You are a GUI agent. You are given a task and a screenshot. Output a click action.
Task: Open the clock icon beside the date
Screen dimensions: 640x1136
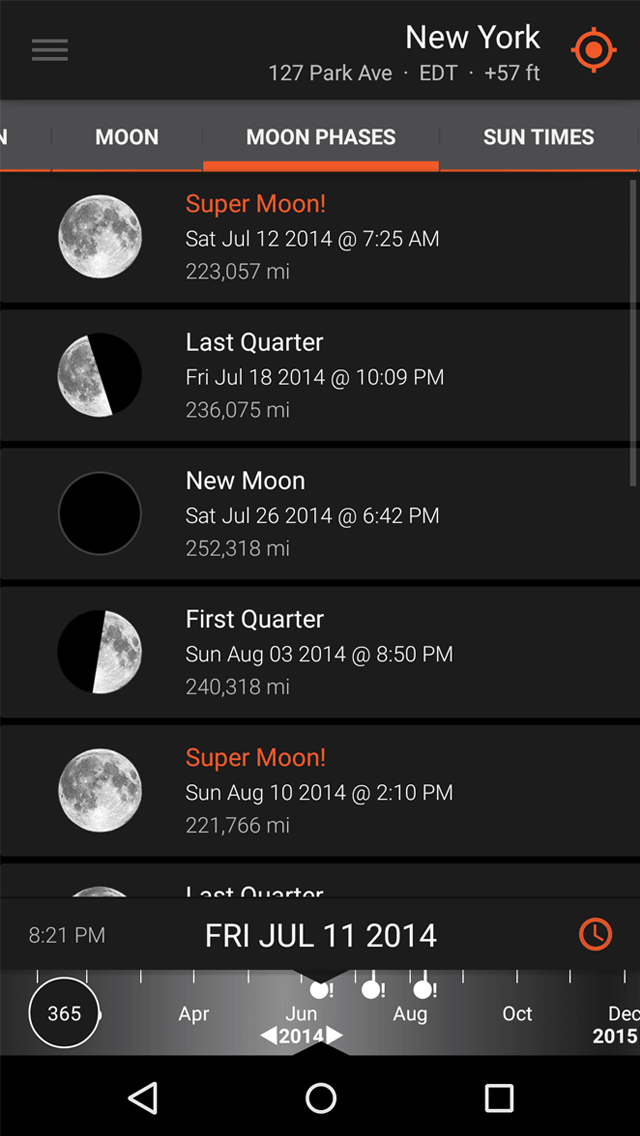click(x=594, y=934)
